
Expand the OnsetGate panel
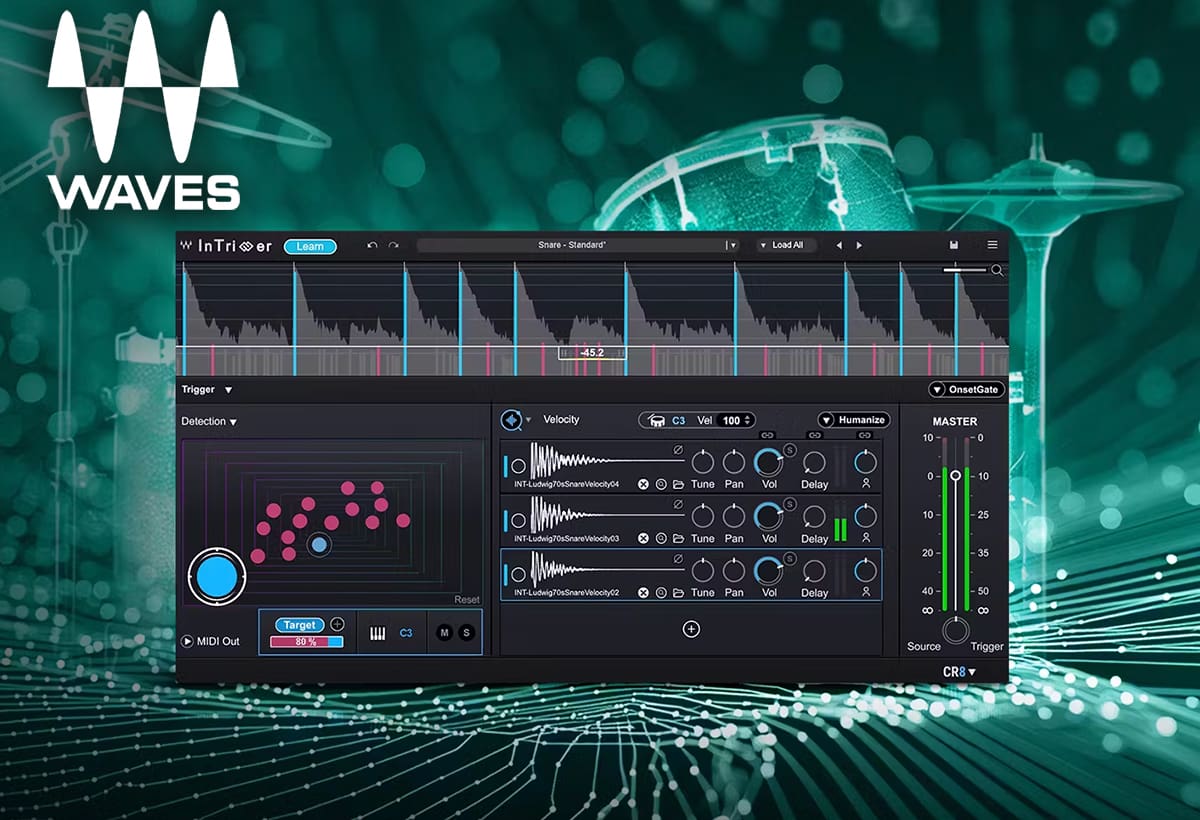point(966,390)
